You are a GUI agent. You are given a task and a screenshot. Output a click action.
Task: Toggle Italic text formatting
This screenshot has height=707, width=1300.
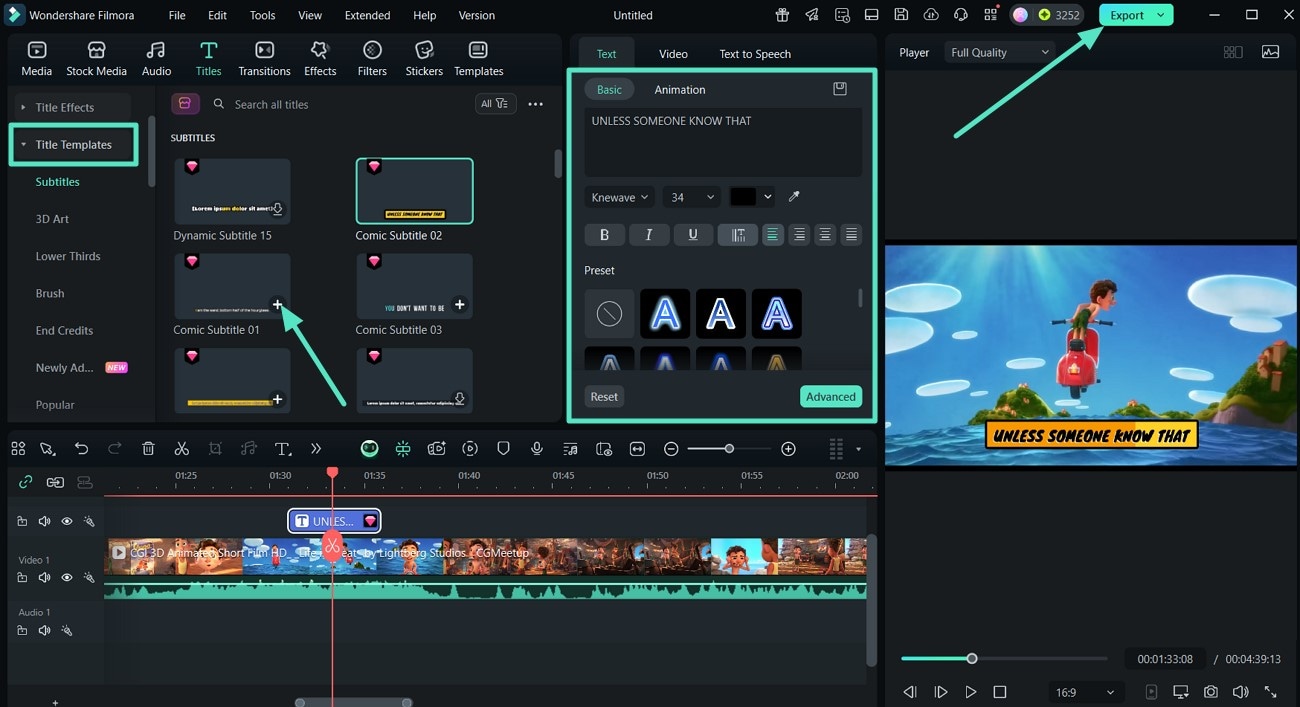[x=649, y=235]
